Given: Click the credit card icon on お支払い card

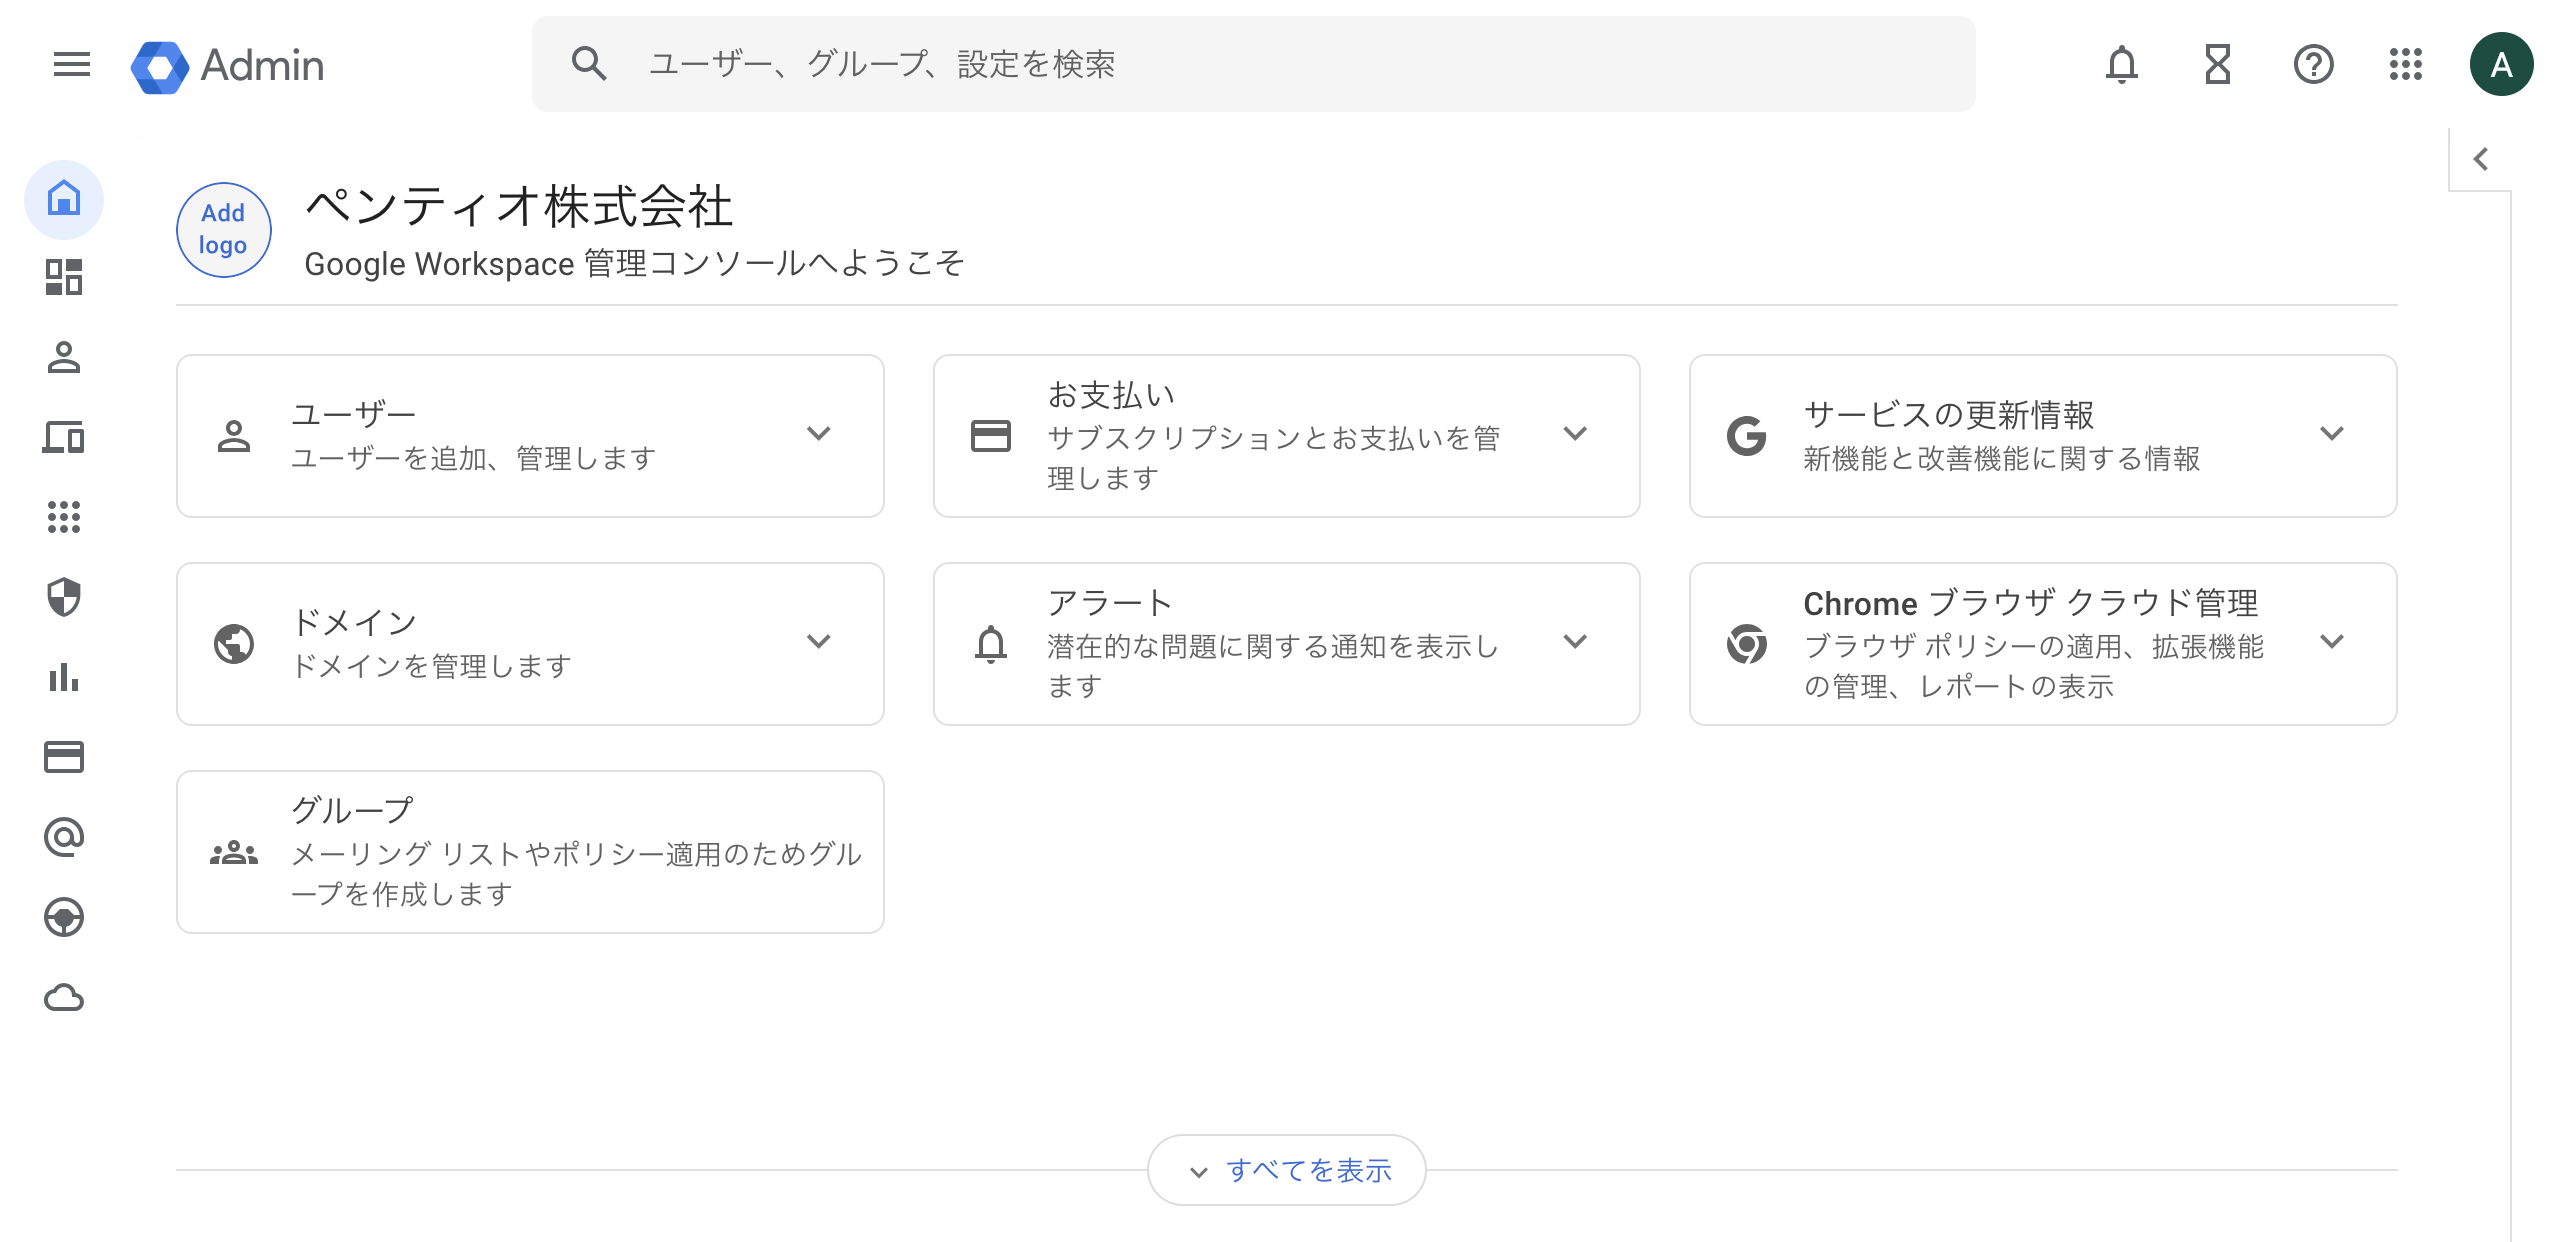Looking at the screenshot, I should 991,436.
